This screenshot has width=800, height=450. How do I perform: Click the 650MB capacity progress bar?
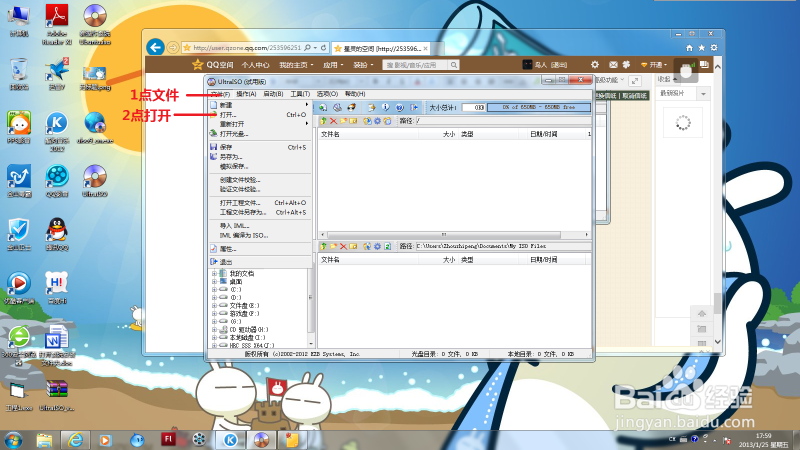539,107
